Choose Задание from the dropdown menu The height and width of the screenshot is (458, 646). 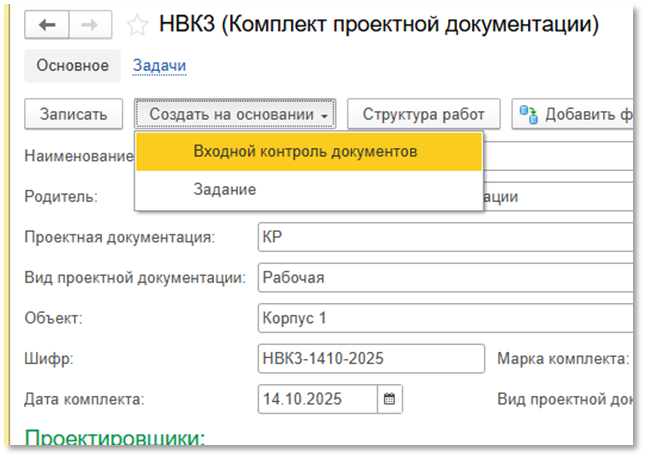[x=225, y=189]
